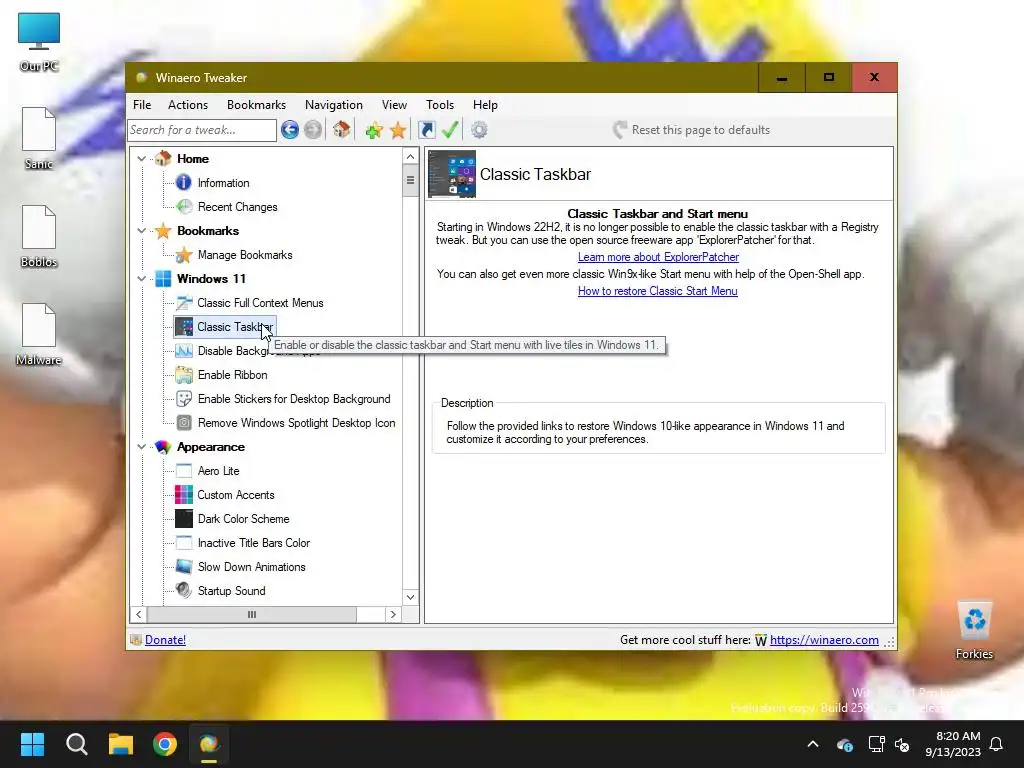Select Classic Full Context Menus
The width and height of the screenshot is (1024, 768).
(x=260, y=303)
